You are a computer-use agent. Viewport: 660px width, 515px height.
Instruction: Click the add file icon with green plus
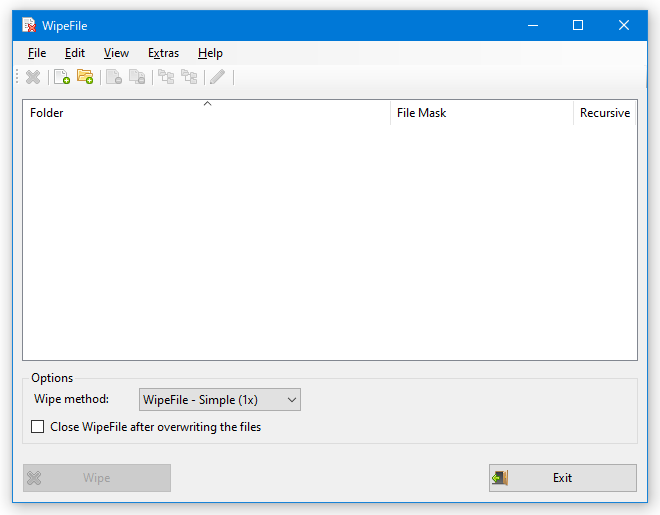[62, 77]
